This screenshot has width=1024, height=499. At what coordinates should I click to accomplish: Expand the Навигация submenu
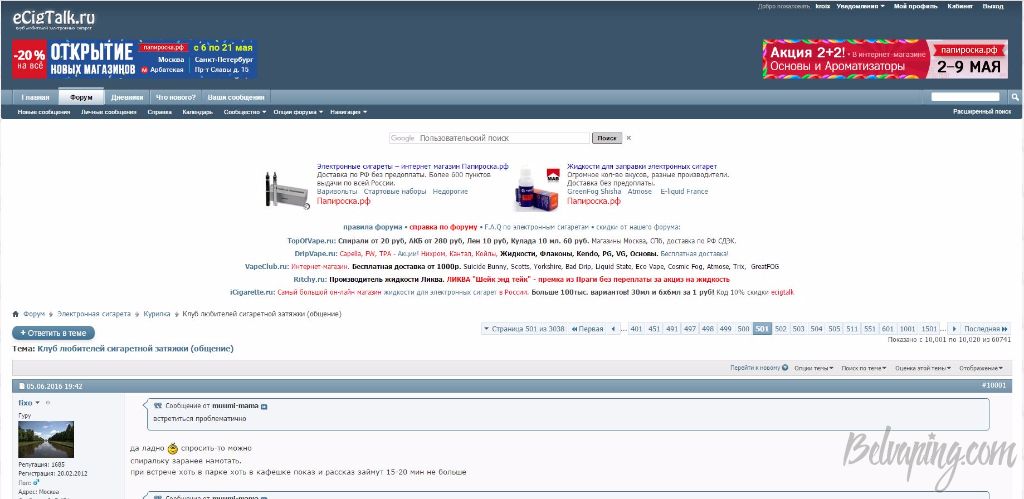click(348, 112)
